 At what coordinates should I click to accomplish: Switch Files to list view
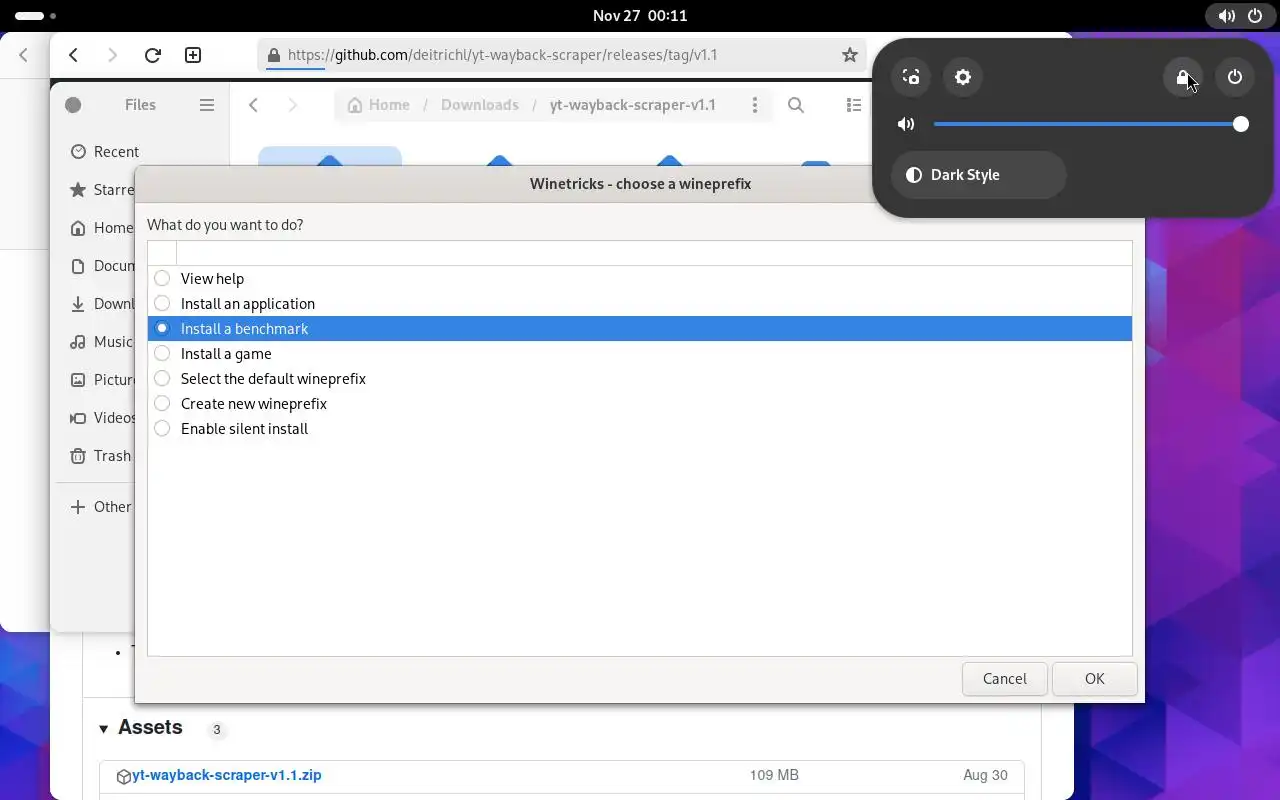pyautogui.click(x=853, y=105)
